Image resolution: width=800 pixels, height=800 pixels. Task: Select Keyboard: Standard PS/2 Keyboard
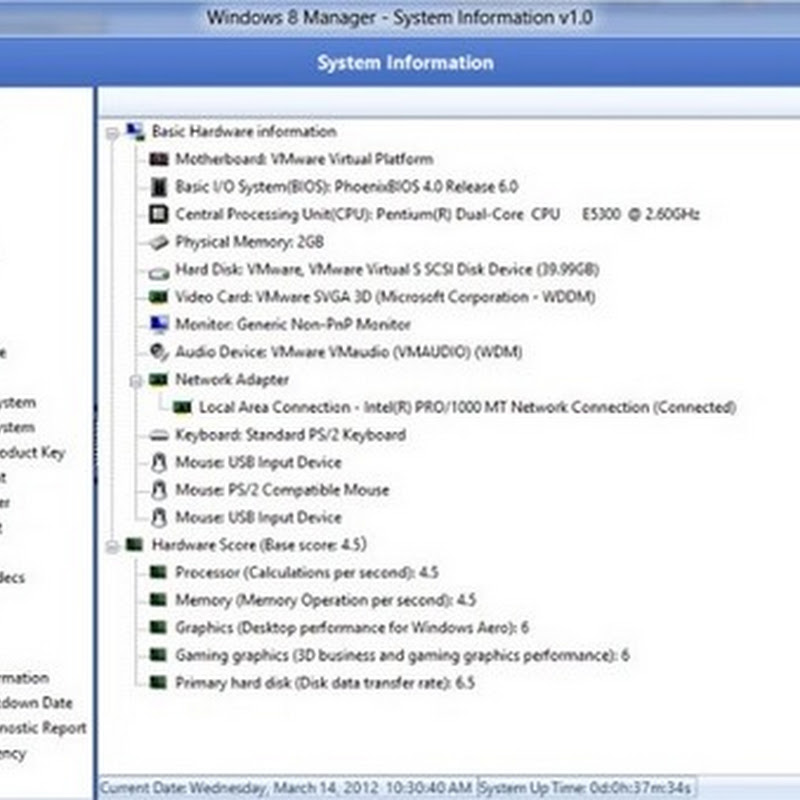(291, 435)
